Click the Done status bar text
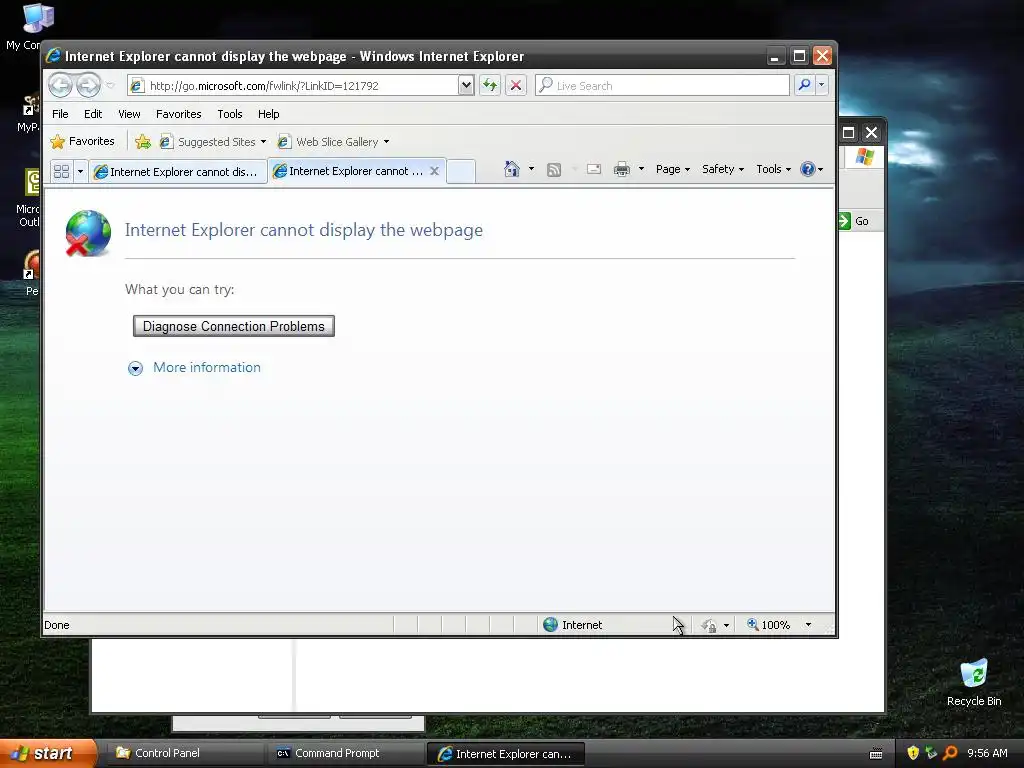 click(57, 625)
